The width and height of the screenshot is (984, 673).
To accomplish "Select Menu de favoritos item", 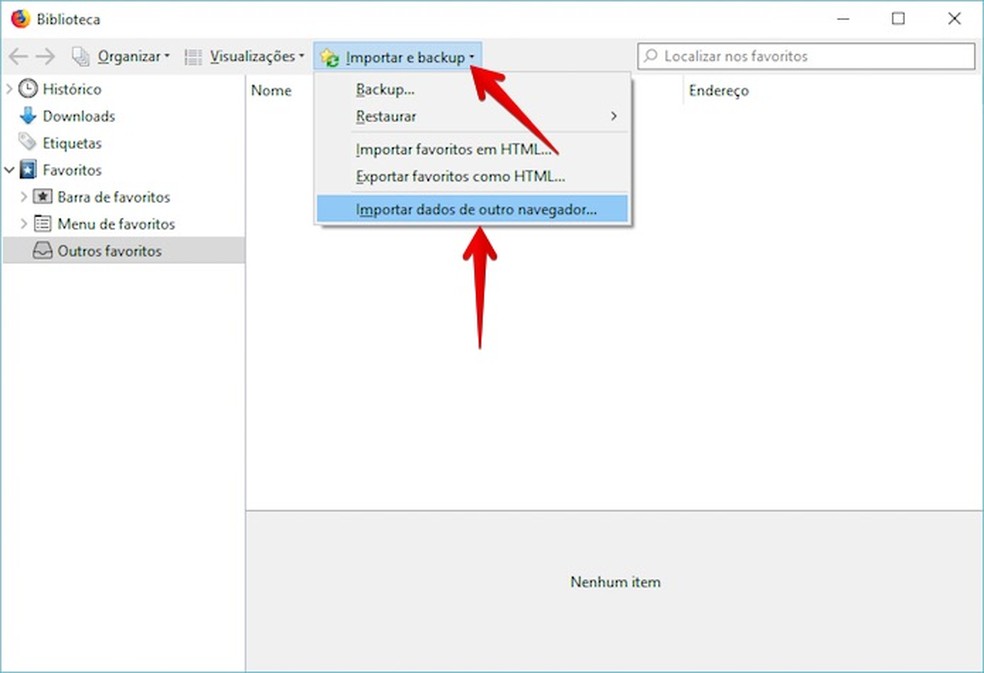I will pyautogui.click(x=116, y=224).
